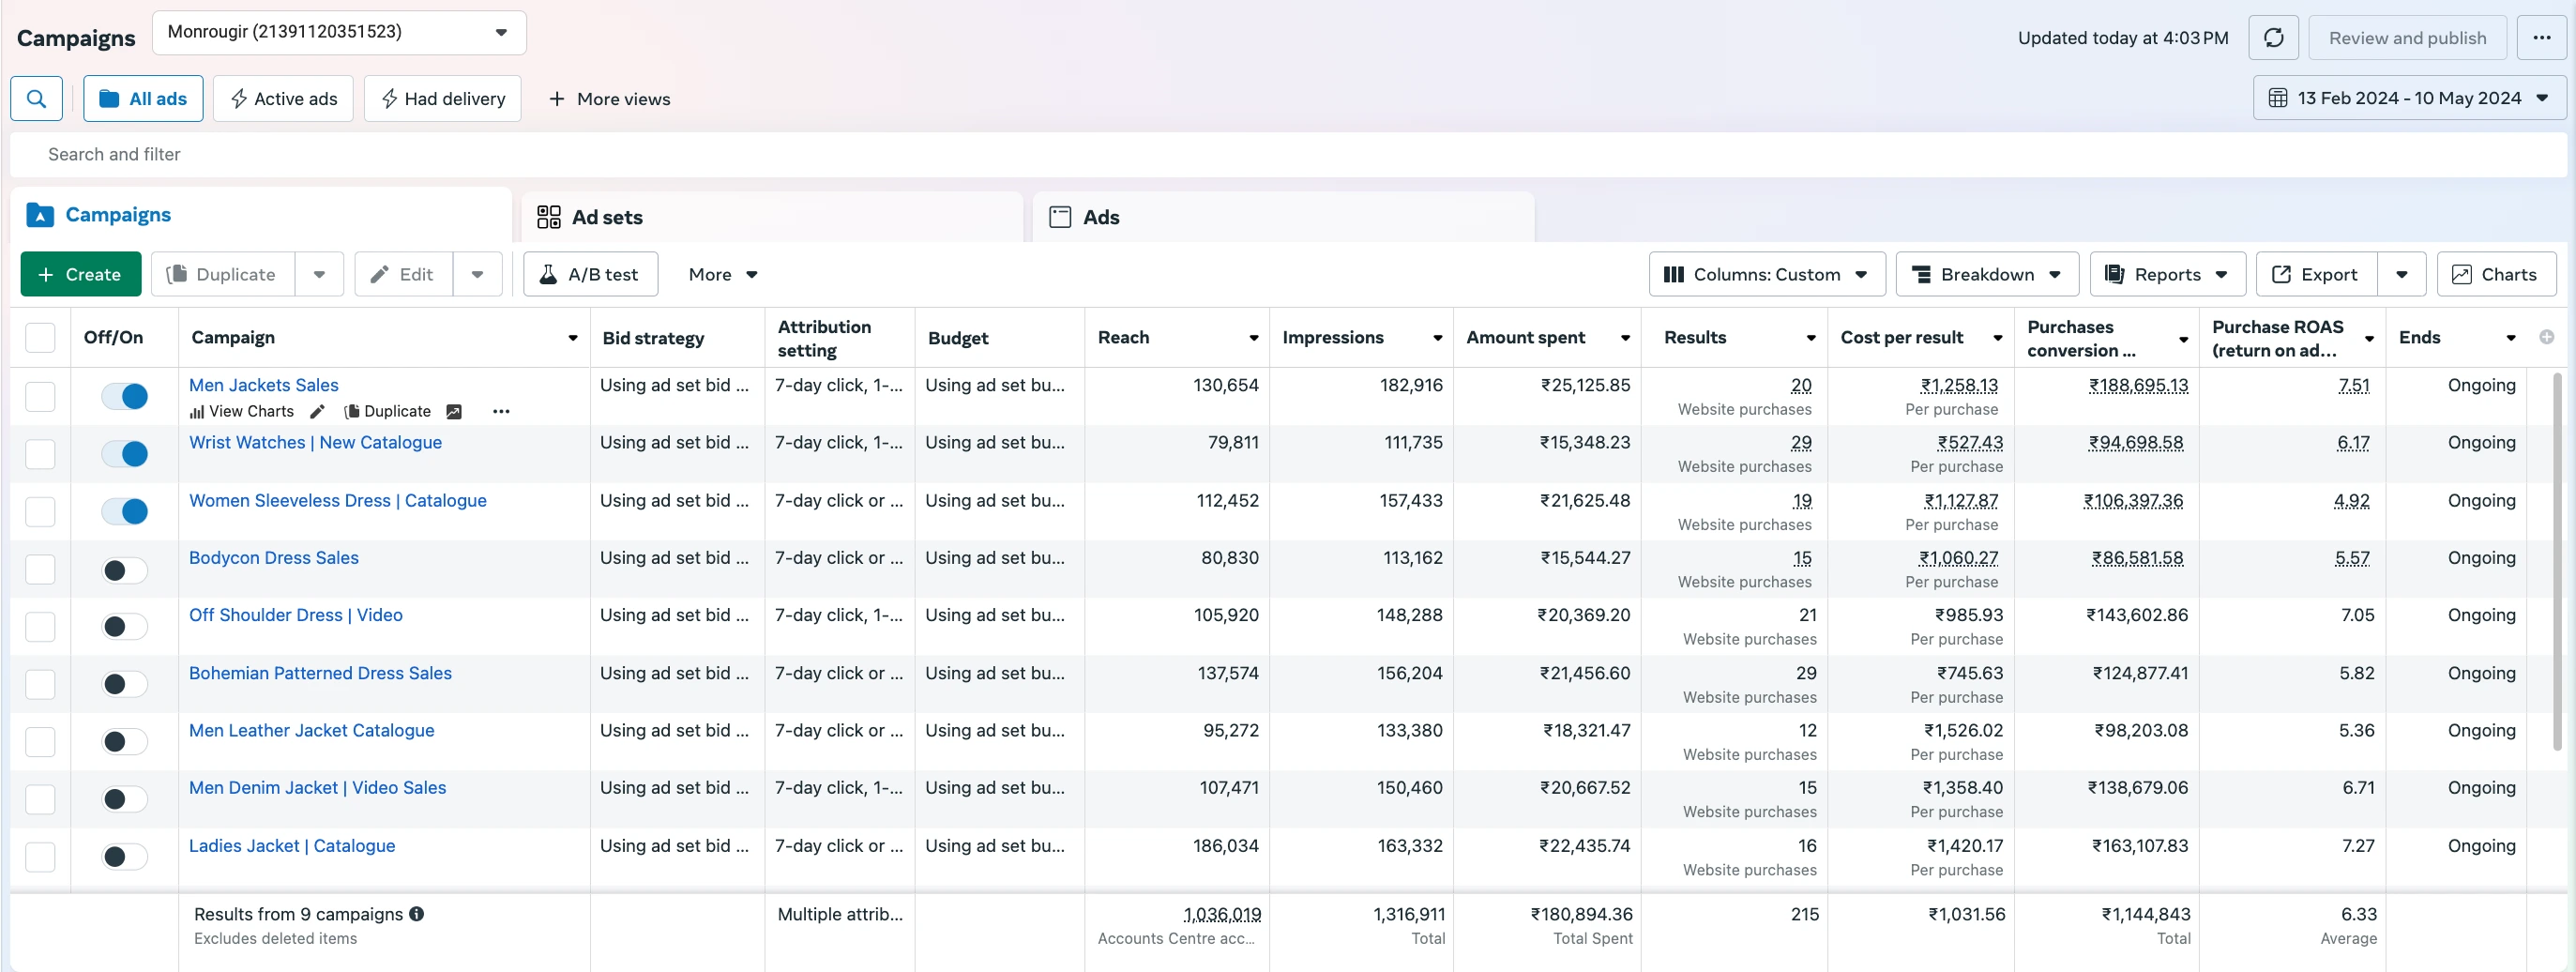Click View Charts under Men Jackets Sales

242,412
